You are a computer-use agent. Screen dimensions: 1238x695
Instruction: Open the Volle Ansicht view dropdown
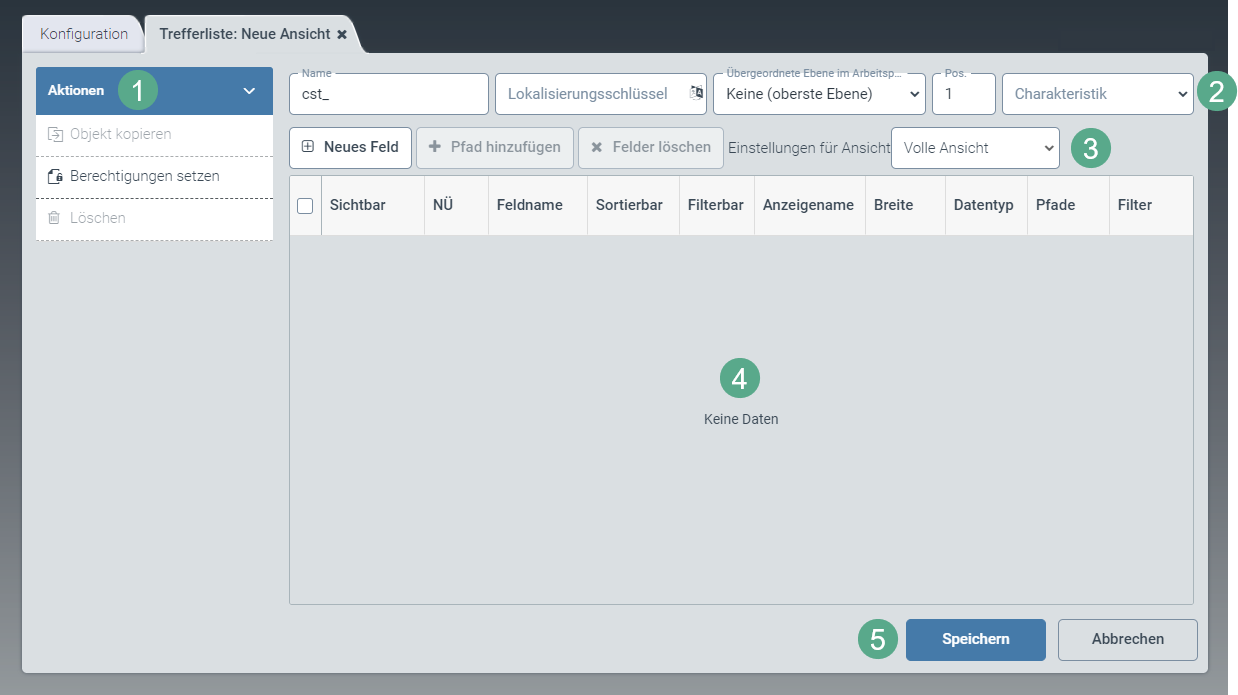(x=974, y=147)
